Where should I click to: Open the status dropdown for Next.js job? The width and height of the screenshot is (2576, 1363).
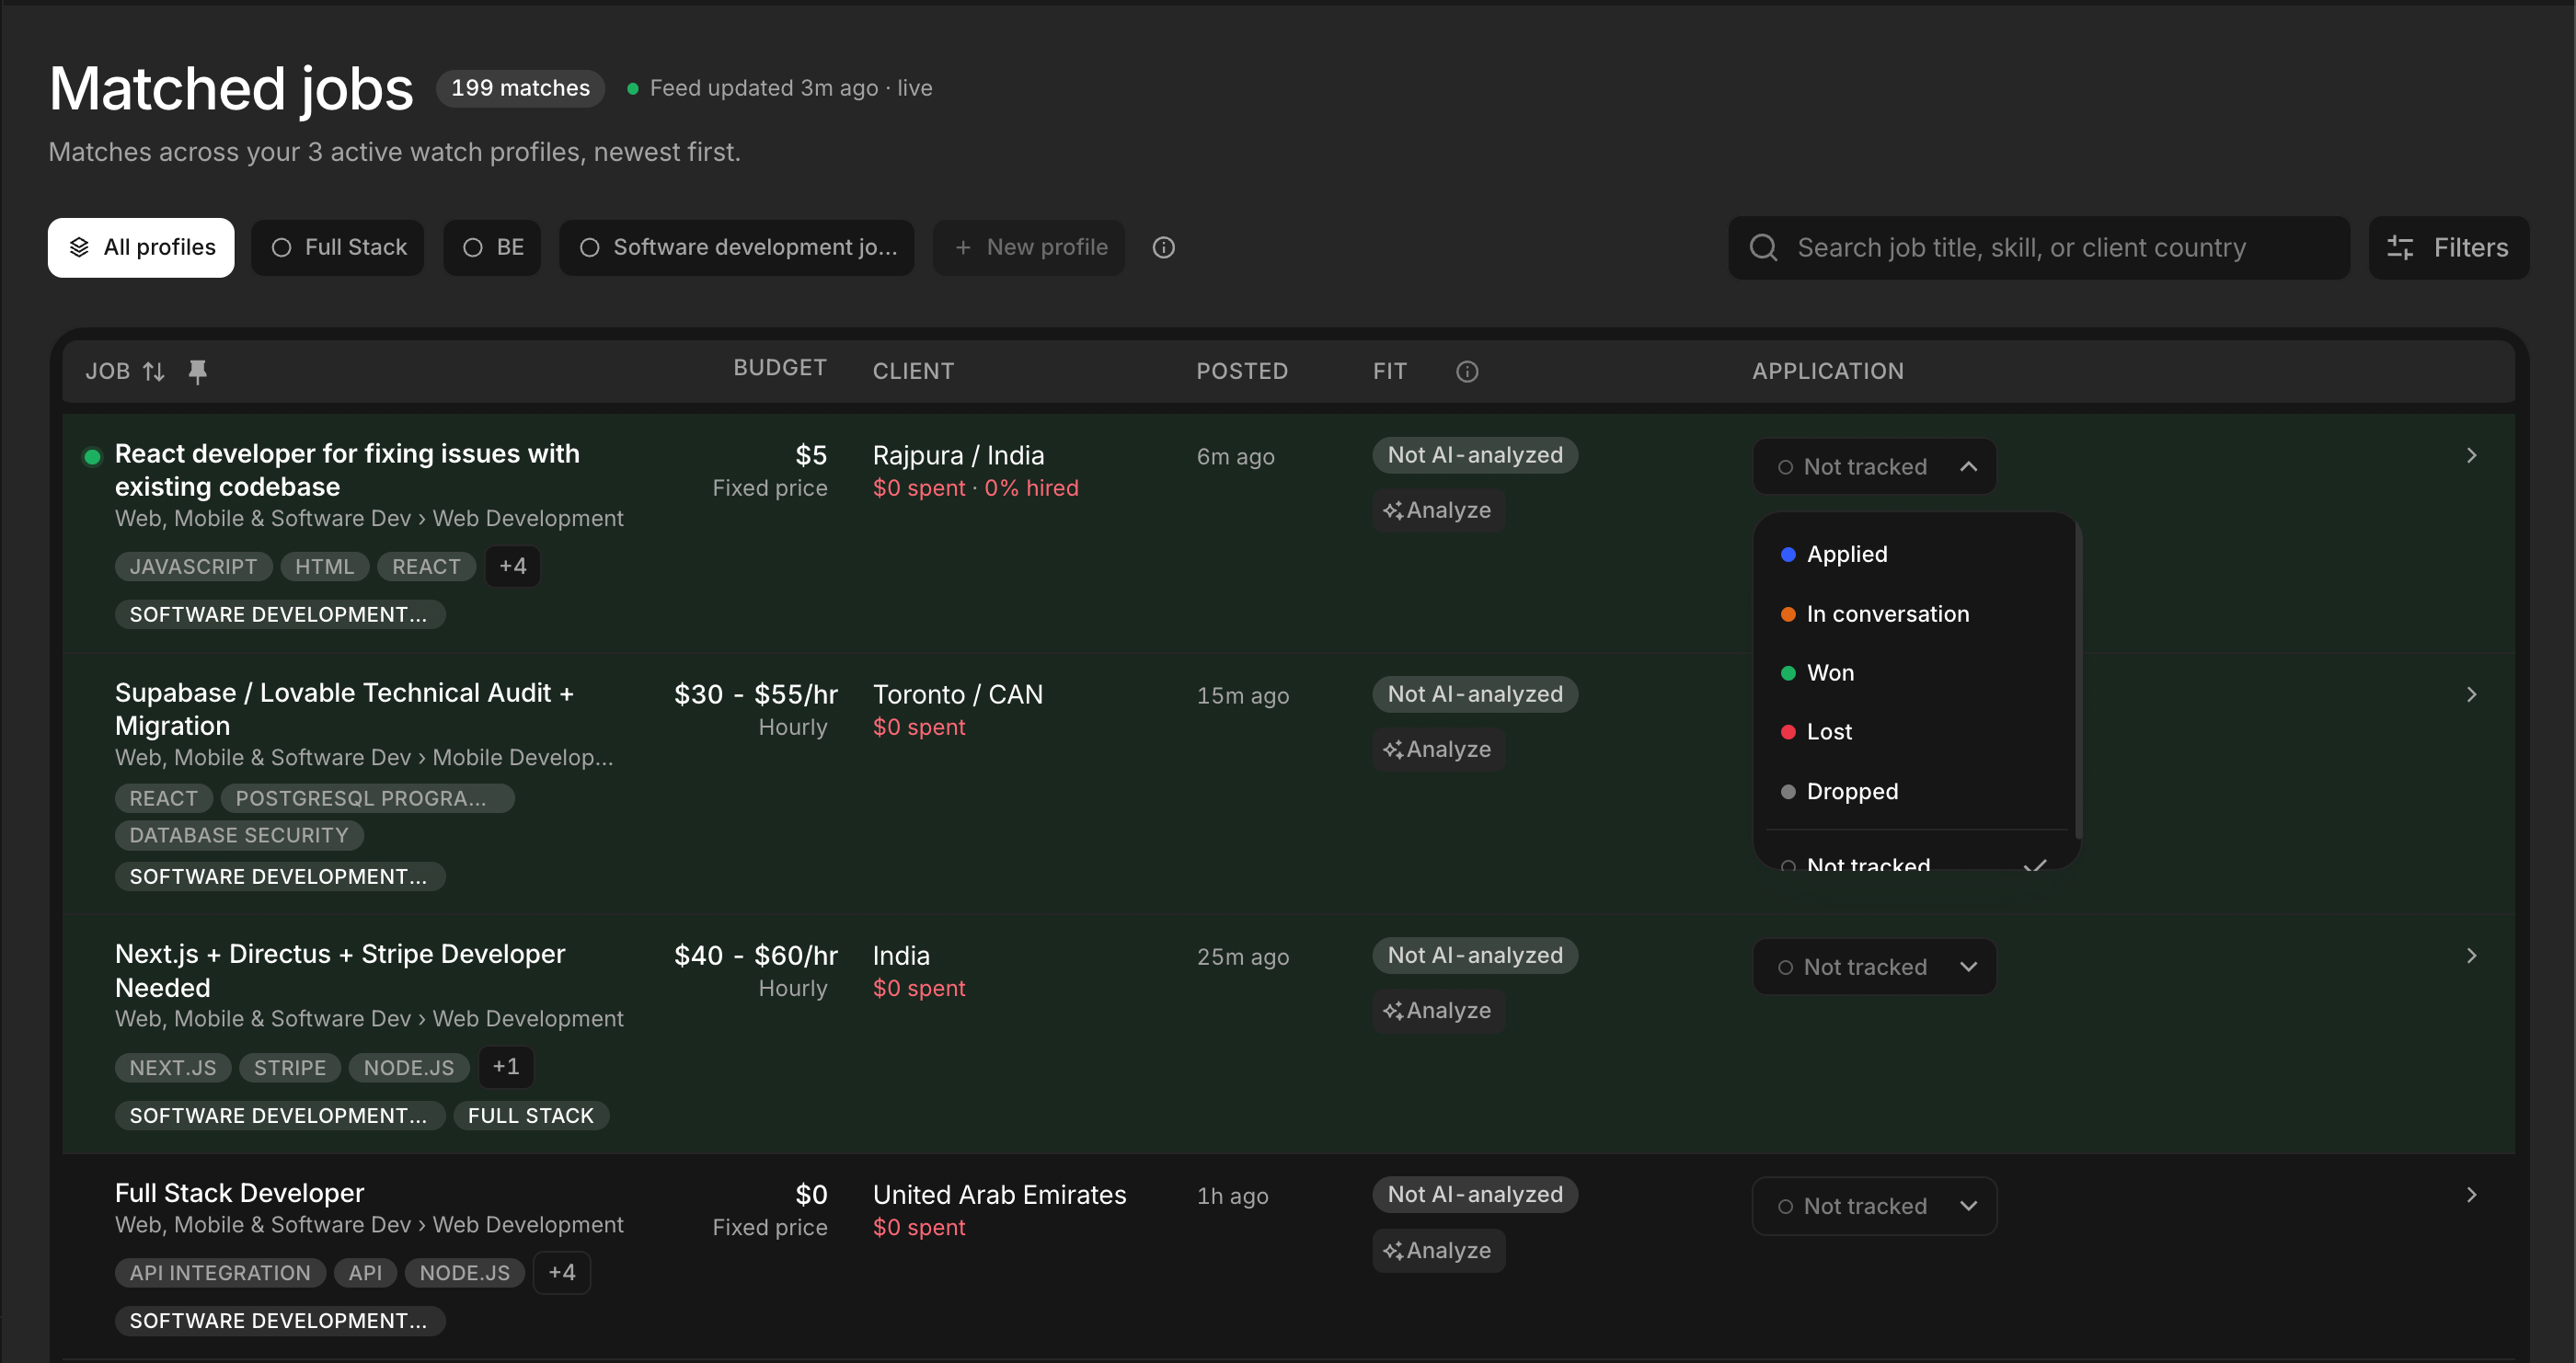click(1875, 967)
